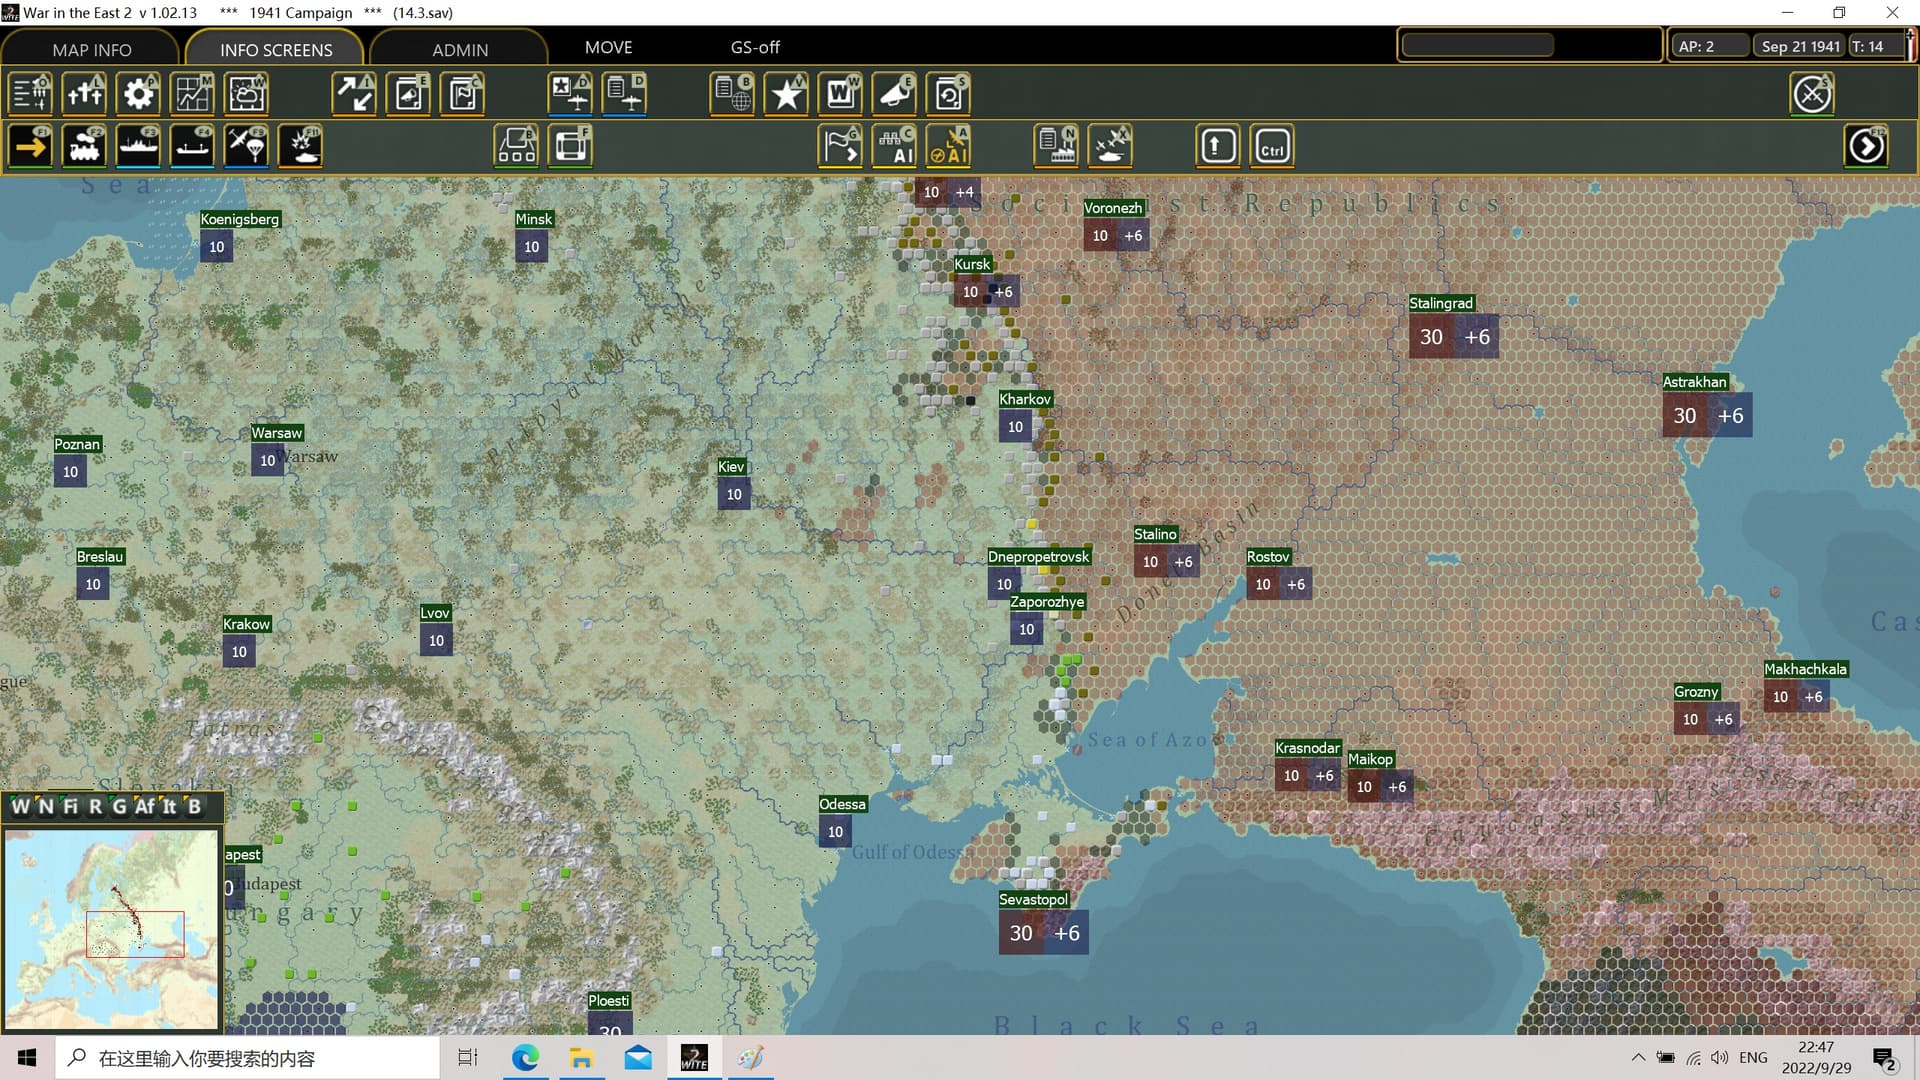Click the air recon planes-over-tank icon (X)
Viewport: 1920px width, 1080px height.
[x=1110, y=146]
